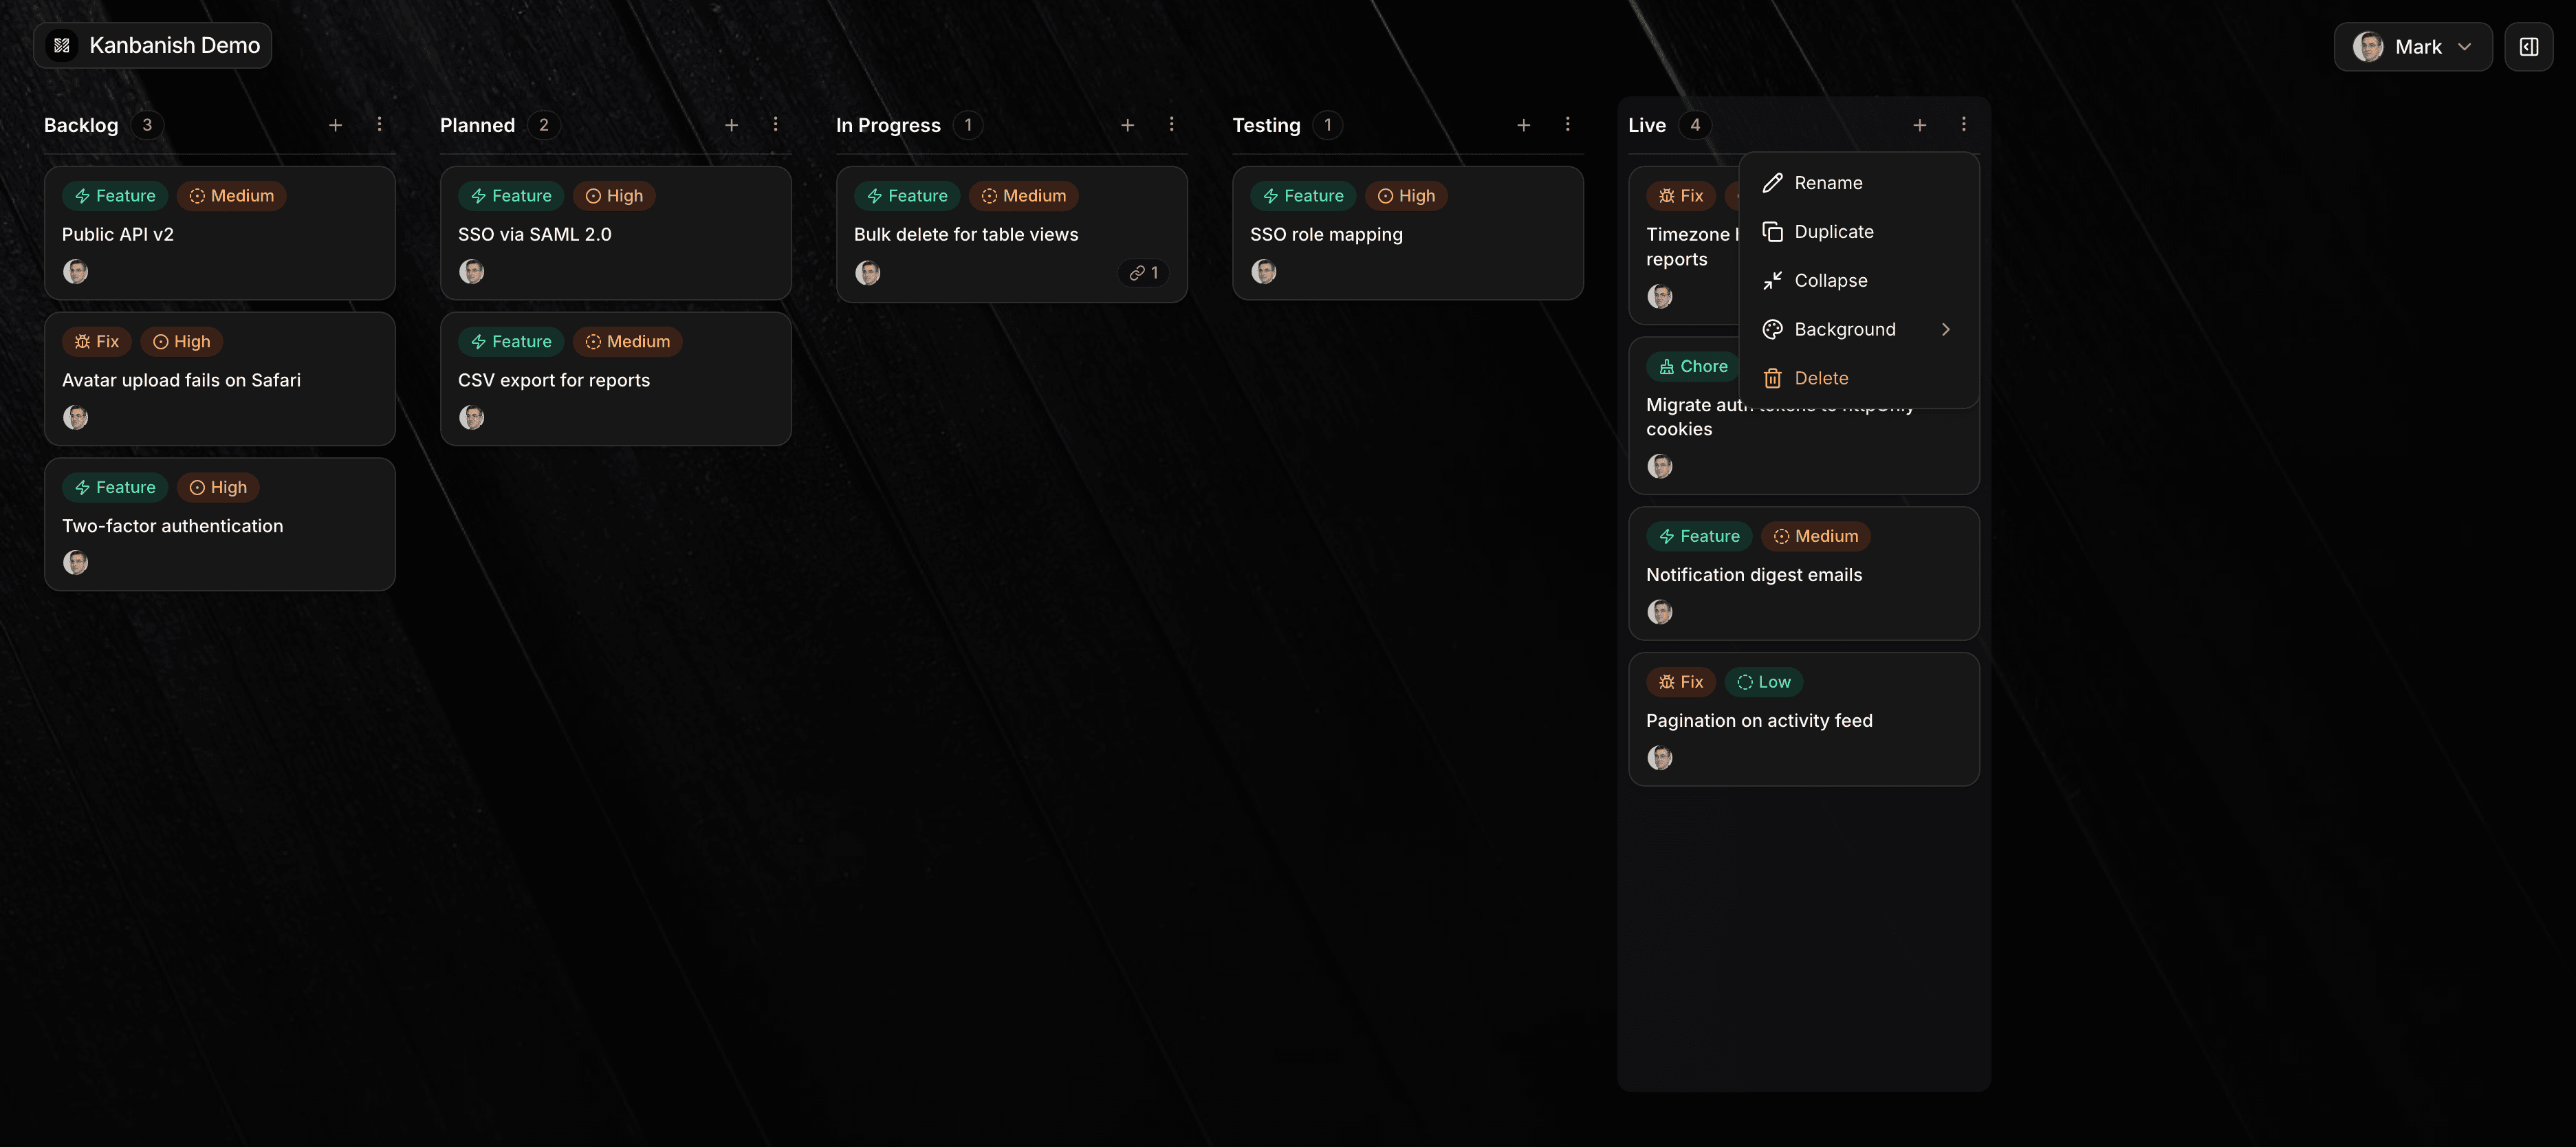Open the Pagination on activity feed card
Screen dimensions: 2576x1147
(x=1803, y=719)
